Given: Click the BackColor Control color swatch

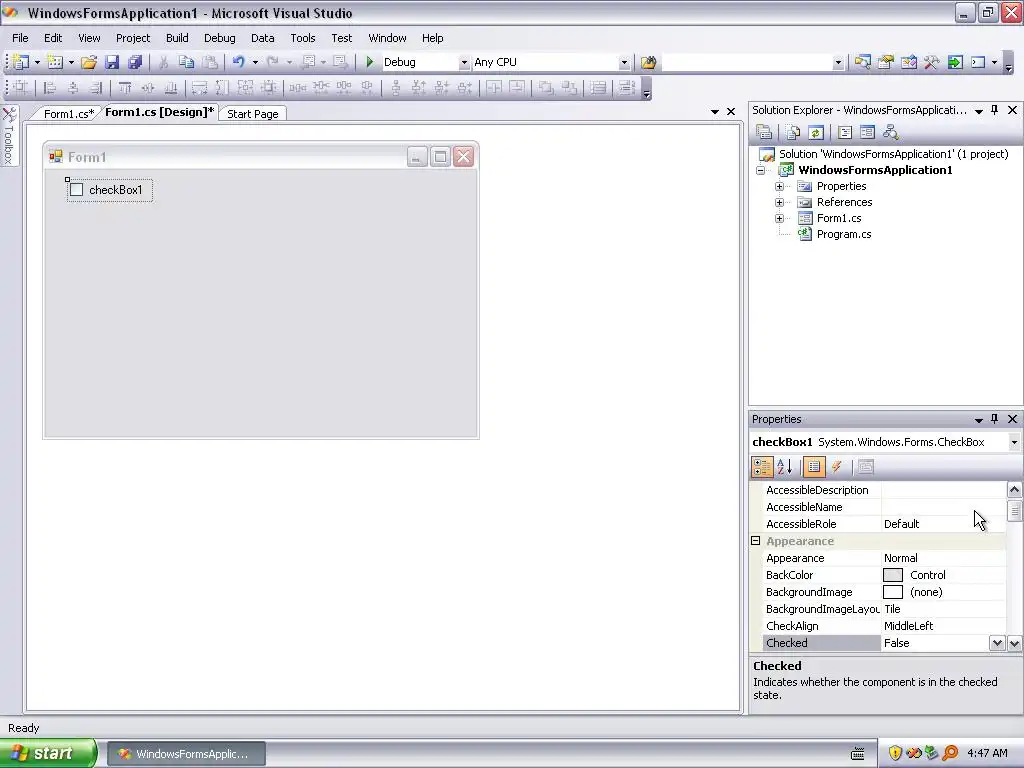Looking at the screenshot, I should pos(893,575).
